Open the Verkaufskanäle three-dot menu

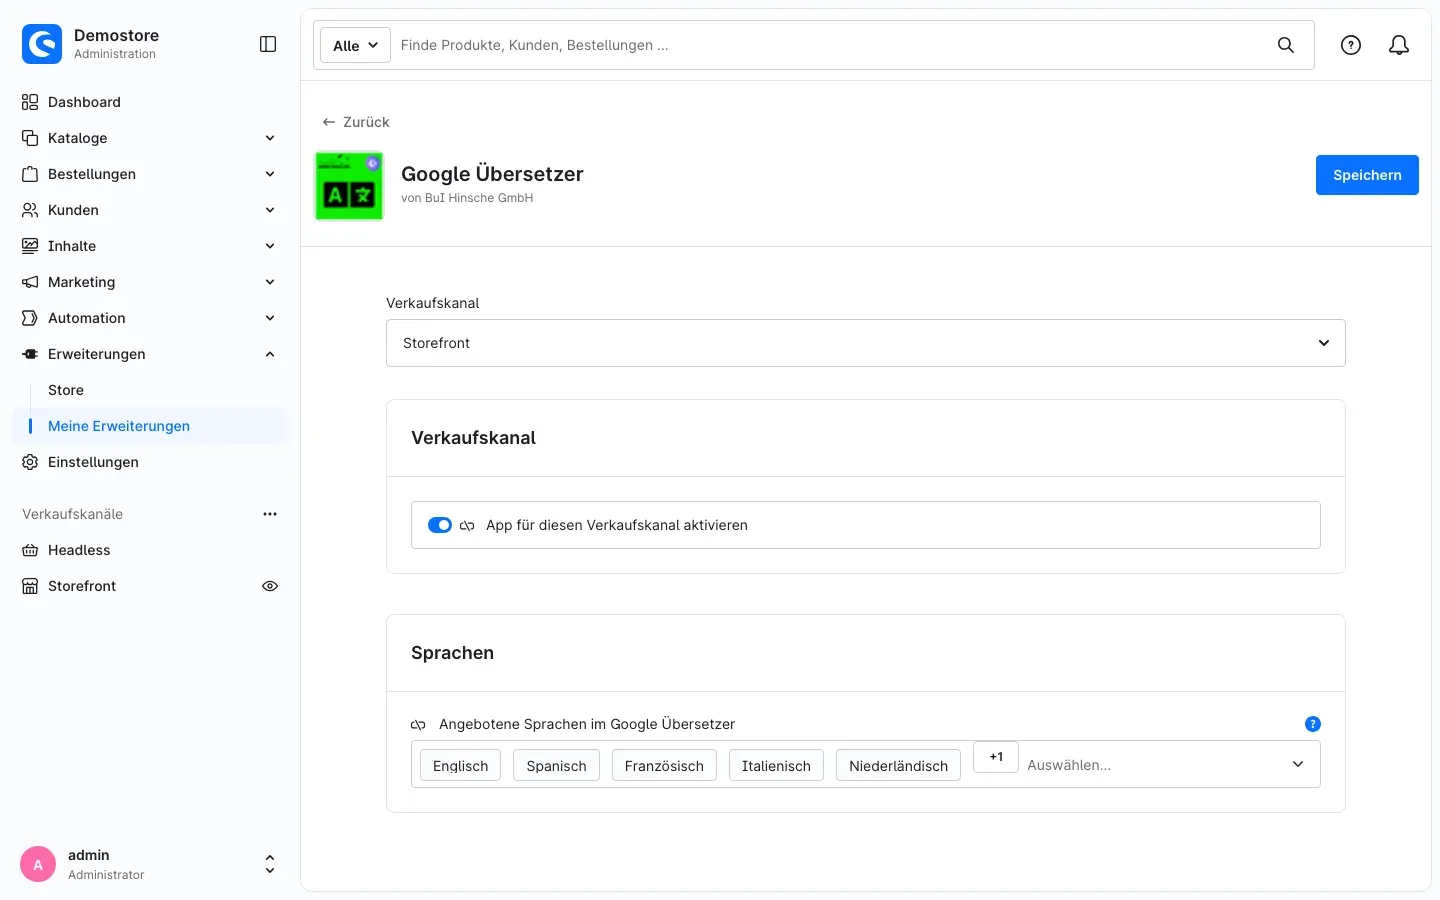(270, 514)
